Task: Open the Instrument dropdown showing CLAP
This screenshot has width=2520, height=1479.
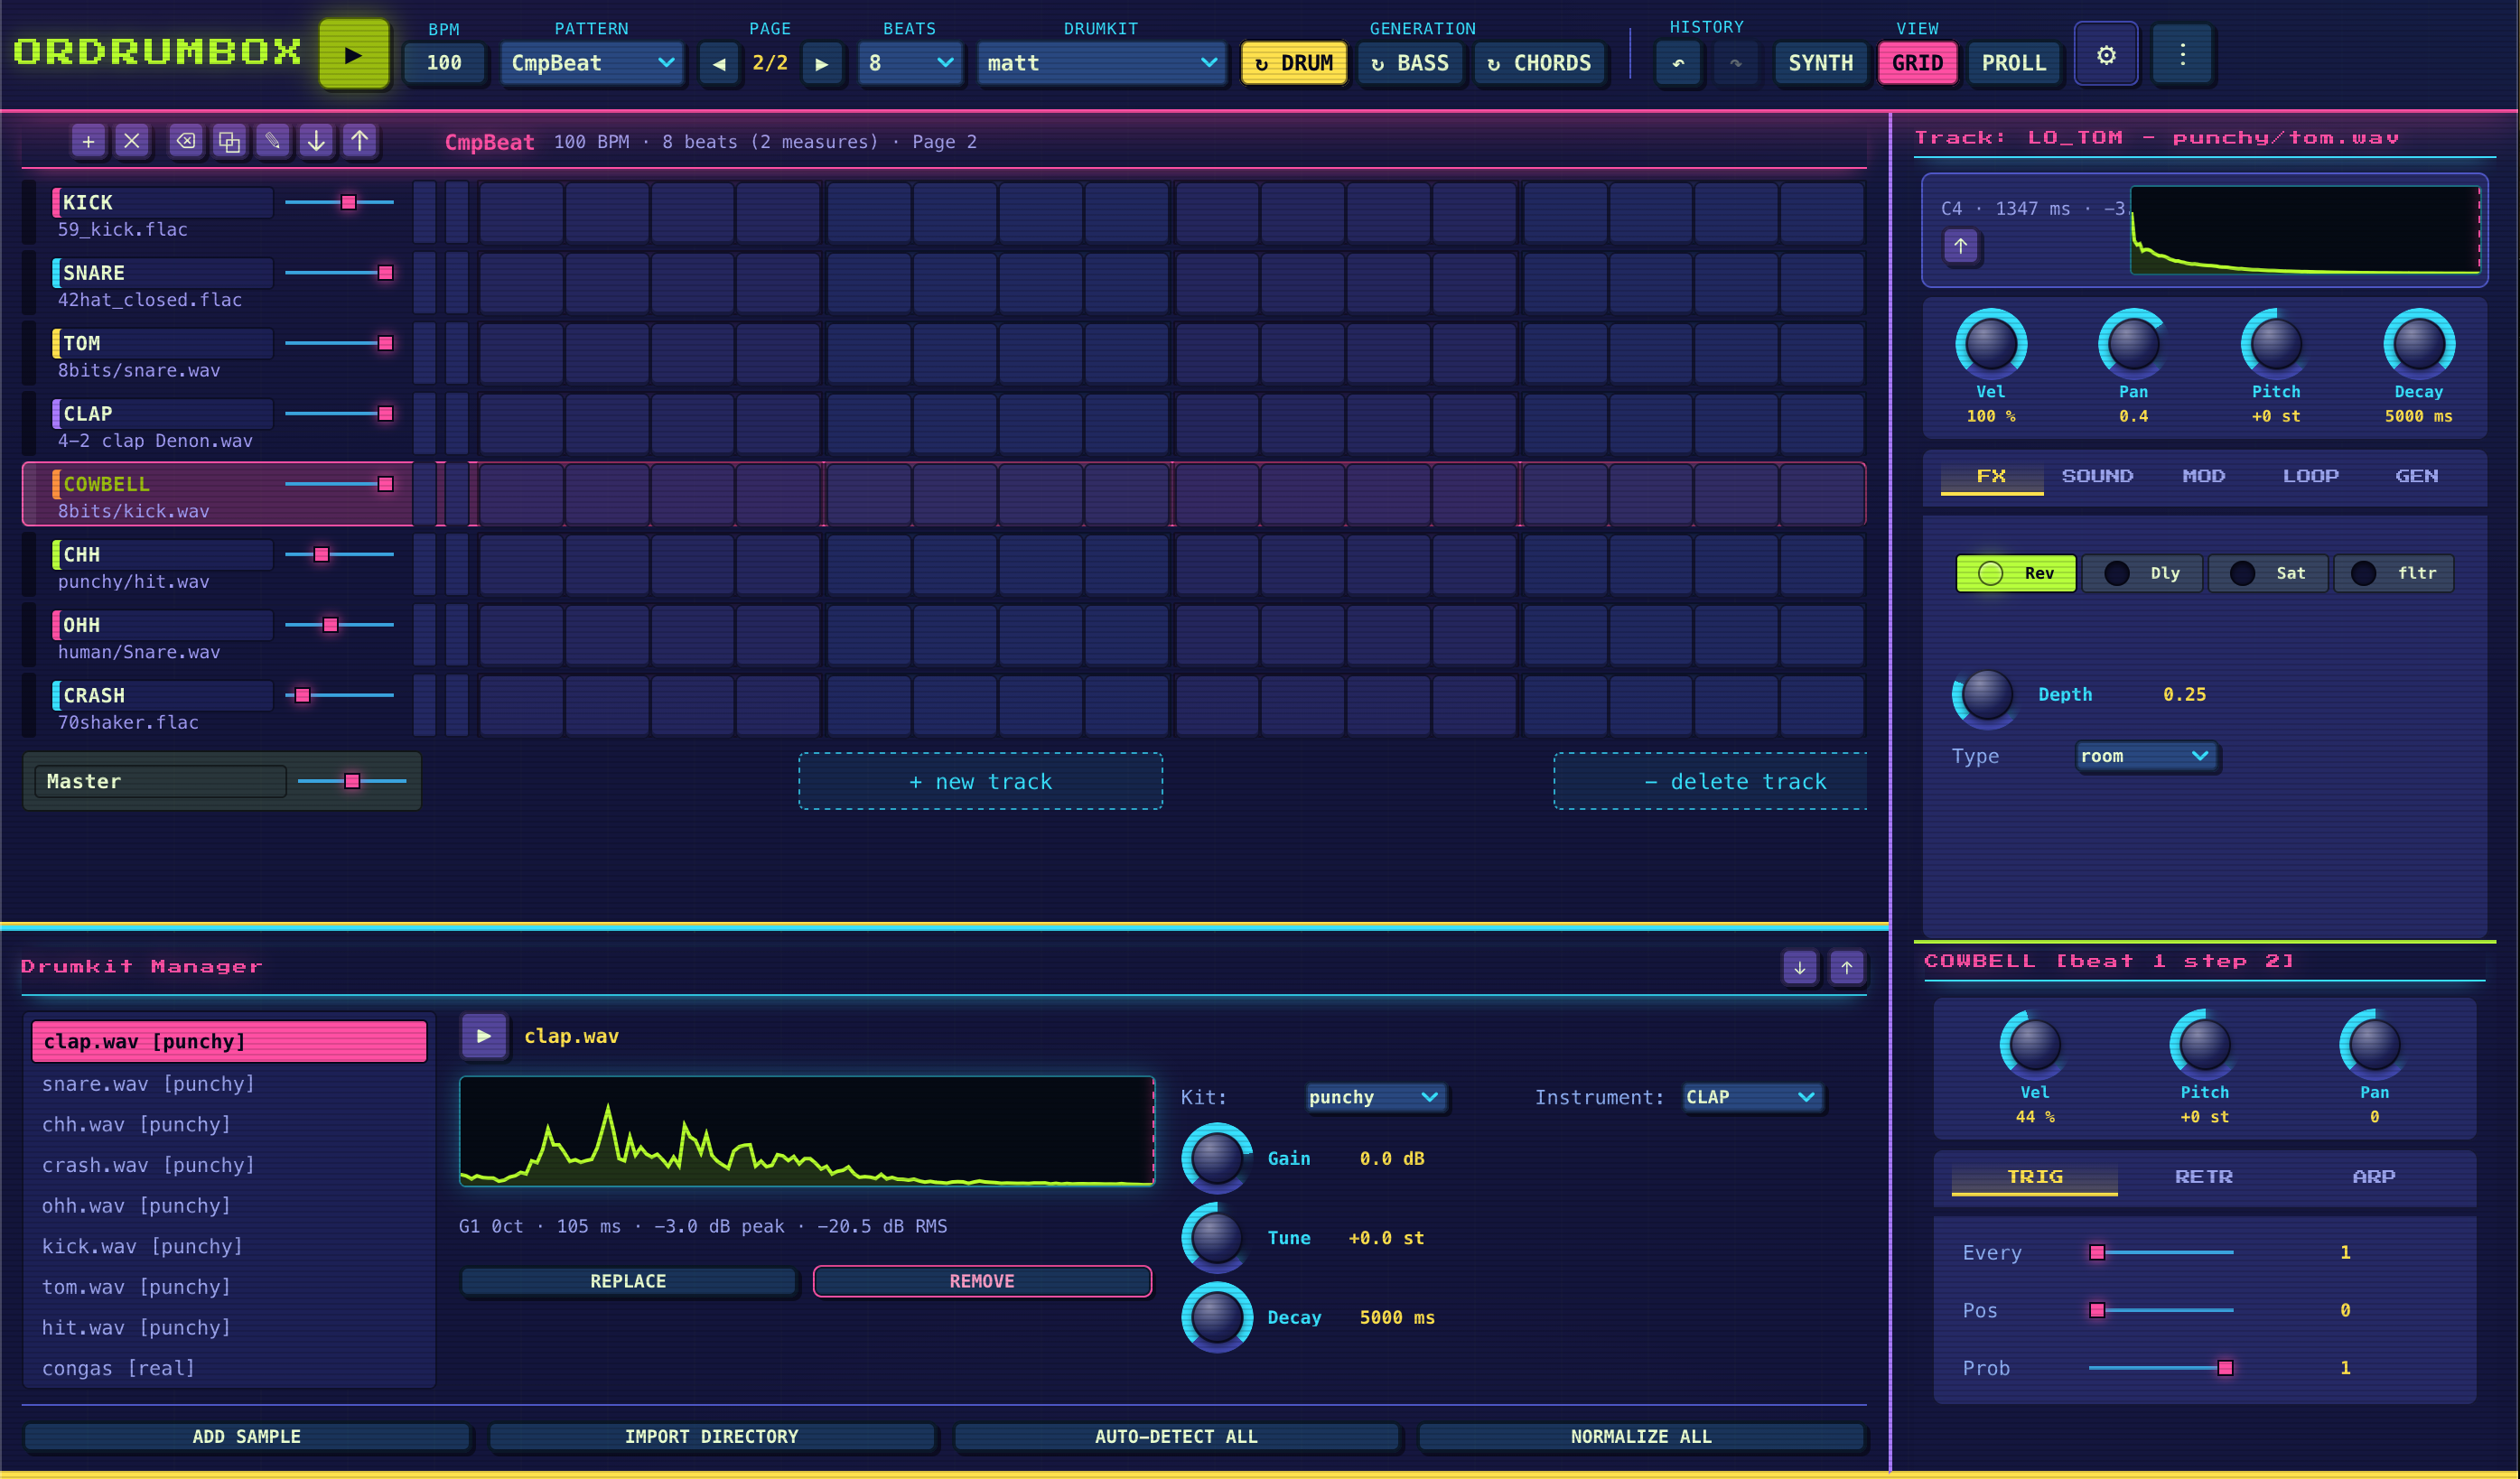Action: 1752,1097
